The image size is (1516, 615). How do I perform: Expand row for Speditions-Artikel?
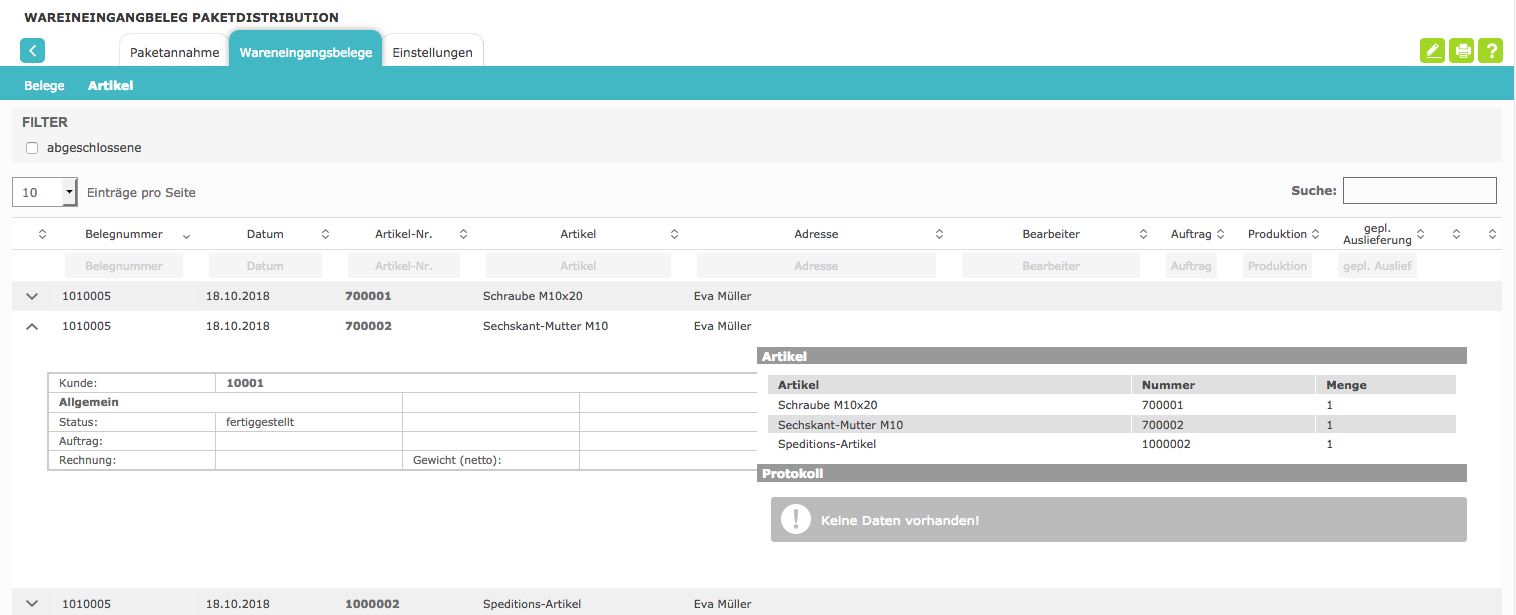tap(32, 604)
